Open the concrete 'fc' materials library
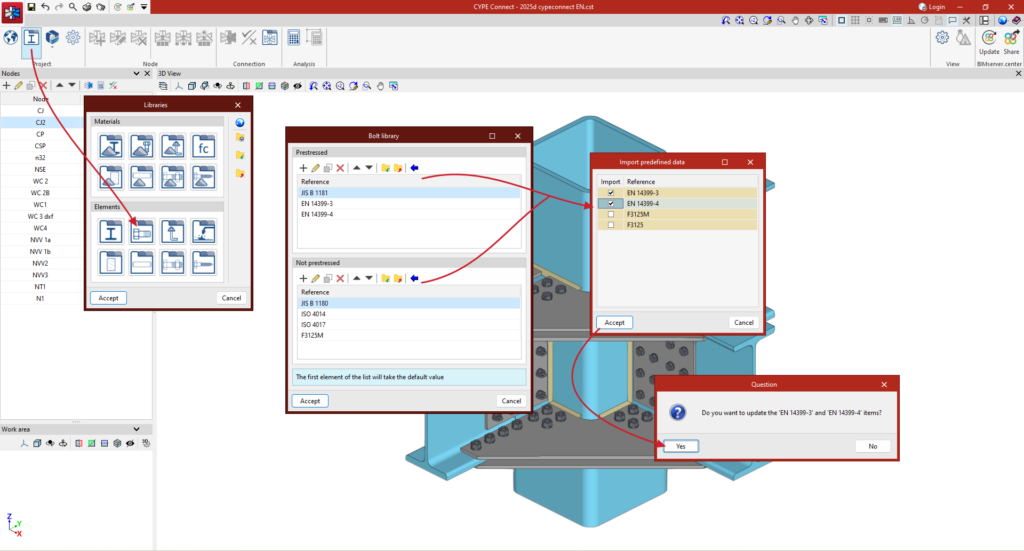The width and height of the screenshot is (1024, 551). click(x=204, y=147)
